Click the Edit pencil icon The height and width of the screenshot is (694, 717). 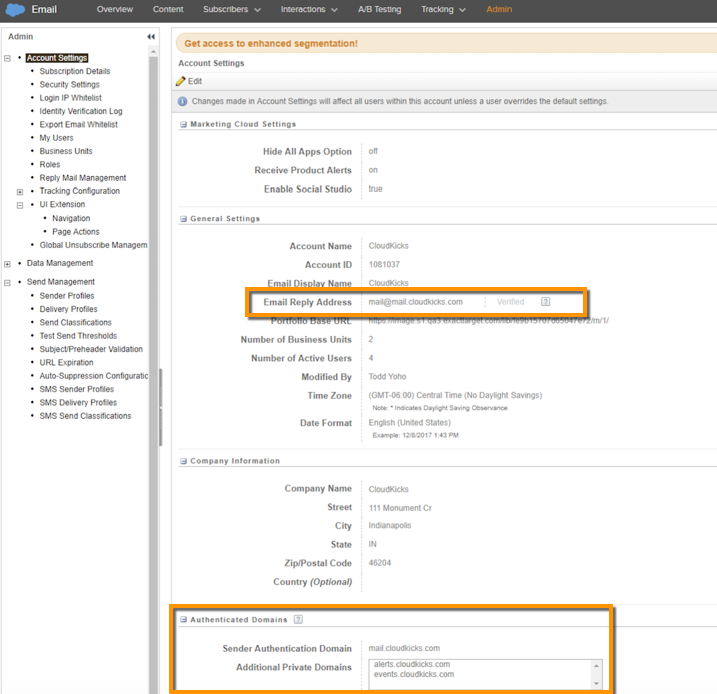[x=181, y=81]
